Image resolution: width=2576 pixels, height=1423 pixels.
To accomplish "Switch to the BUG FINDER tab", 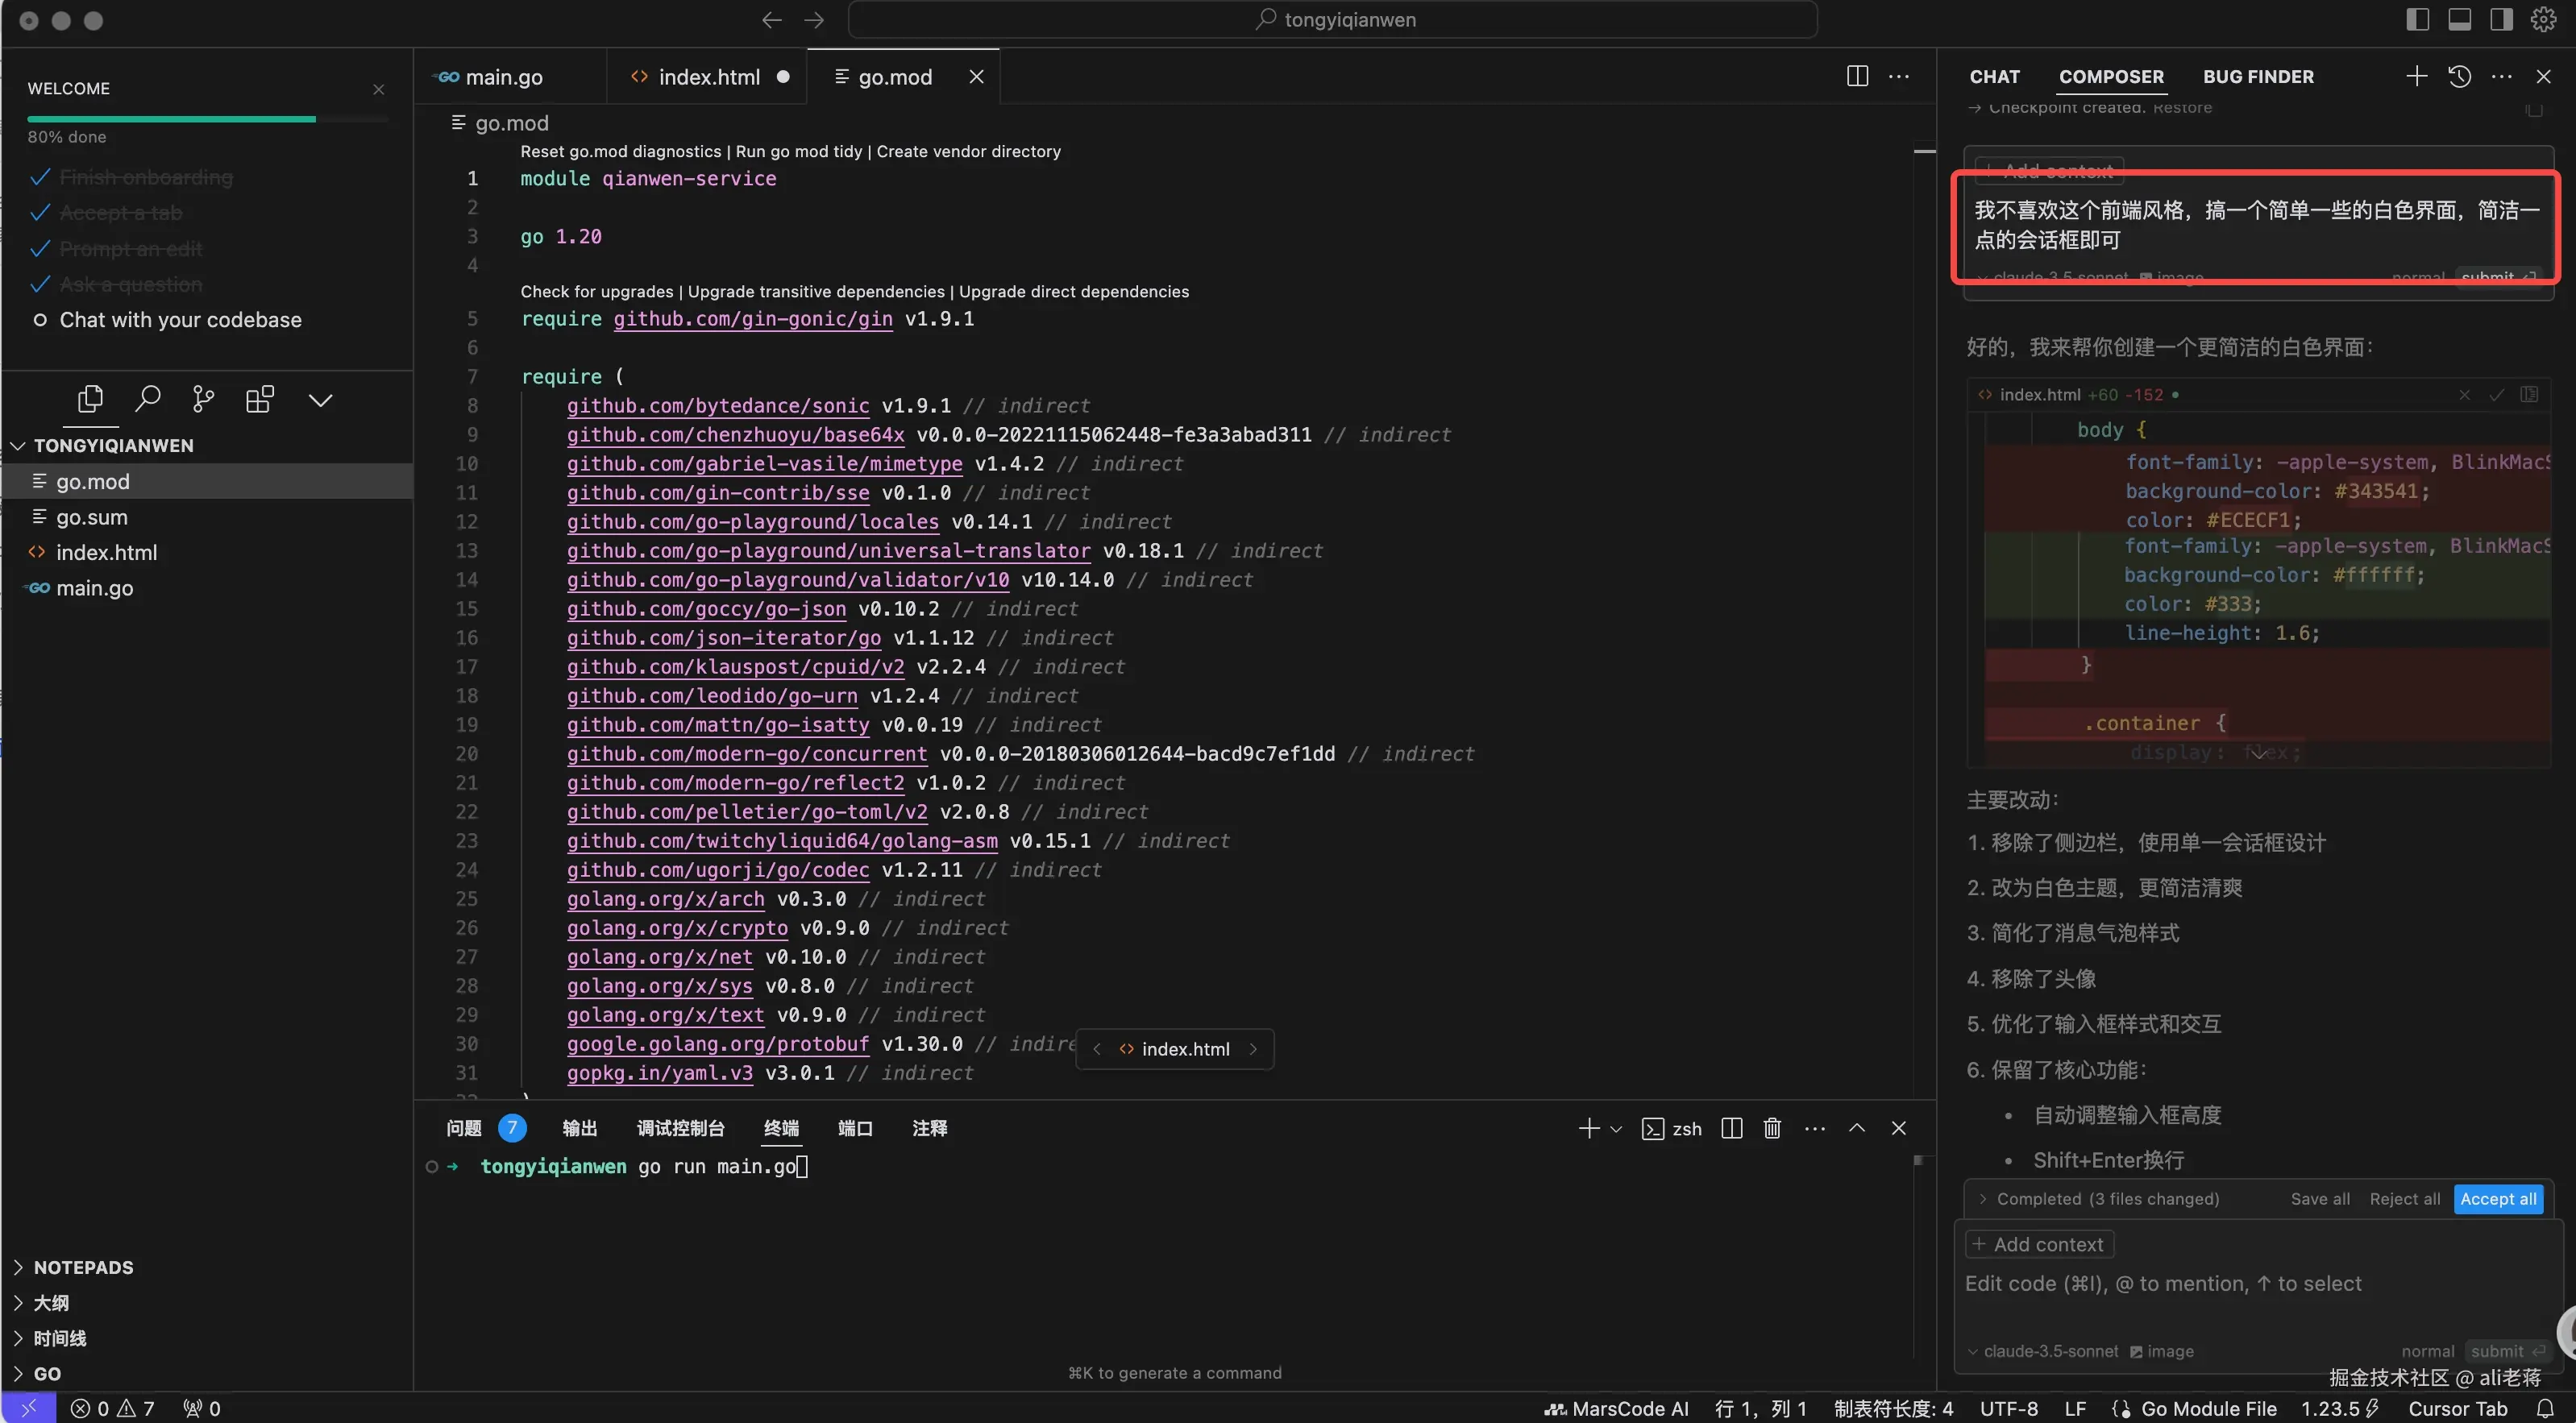I will (x=2258, y=76).
